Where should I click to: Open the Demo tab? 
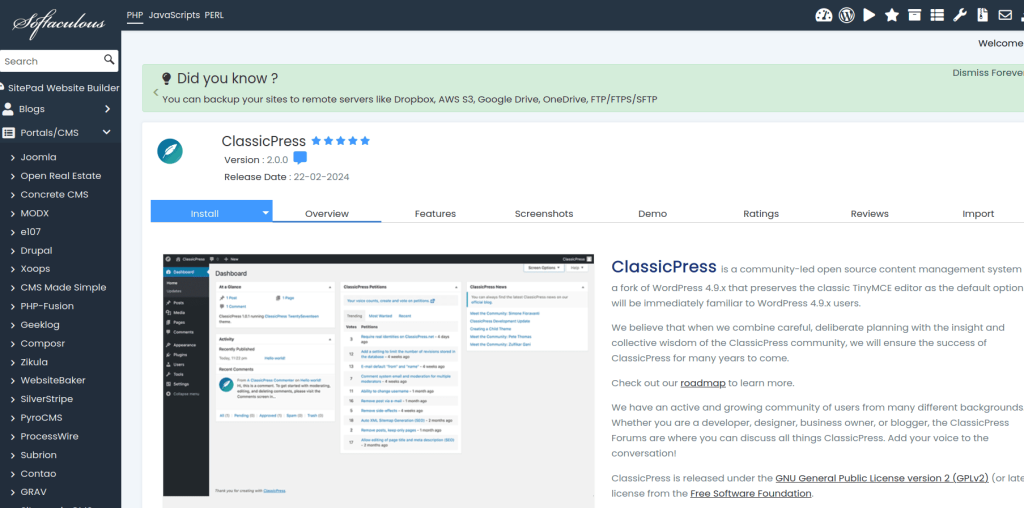(652, 213)
